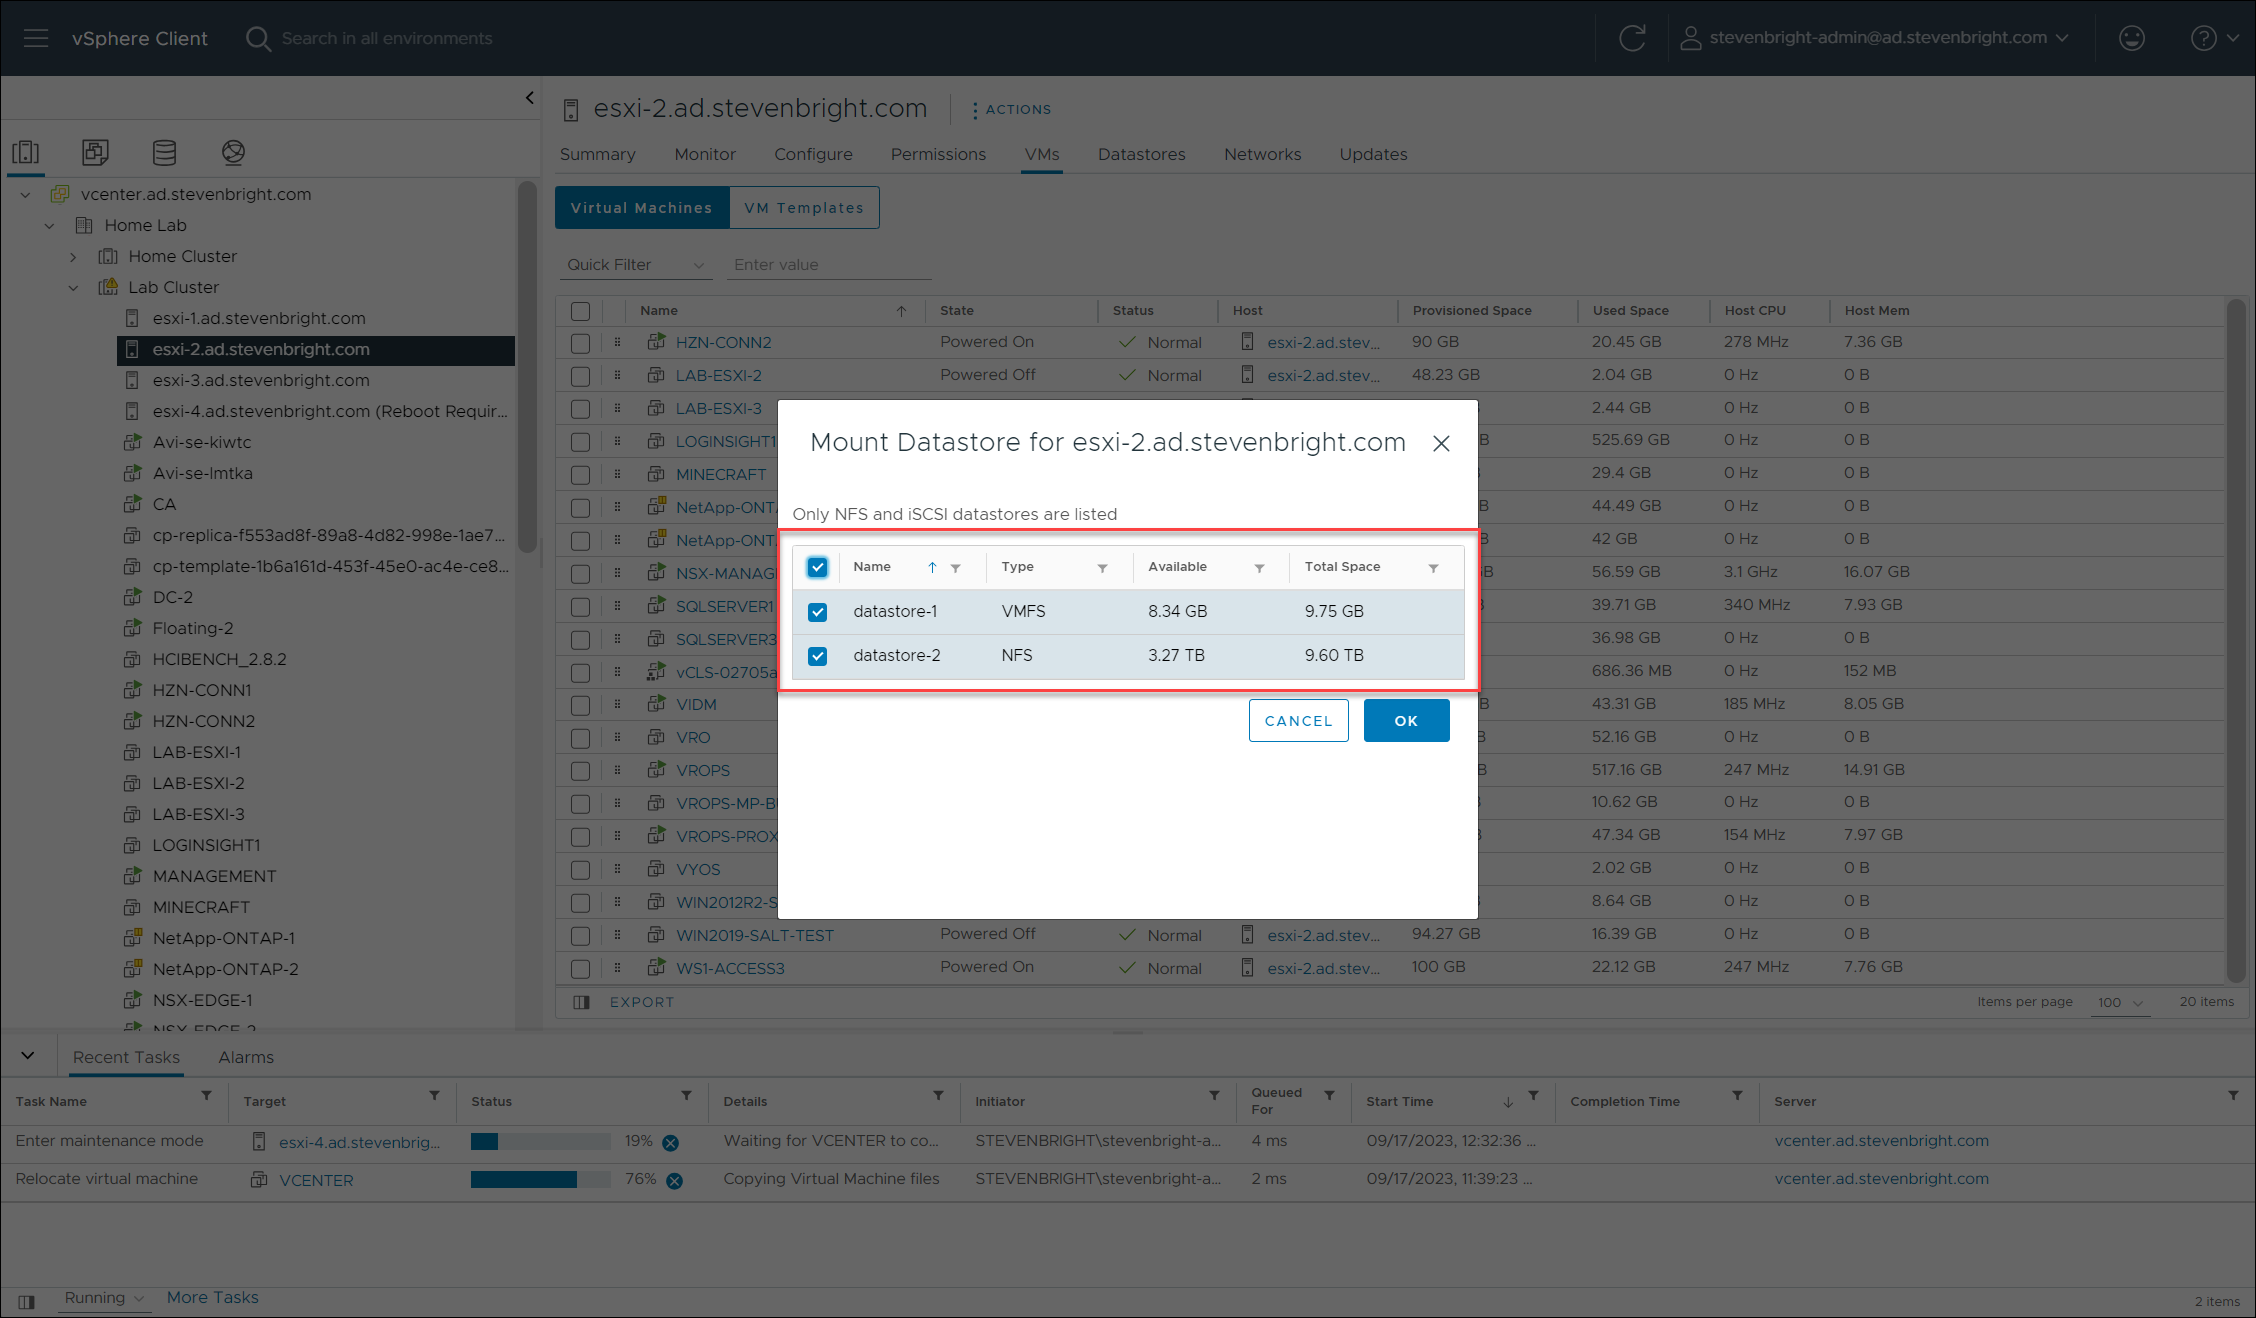The image size is (2256, 1318).
Task: Switch to the Datastores tab
Action: (x=1141, y=154)
